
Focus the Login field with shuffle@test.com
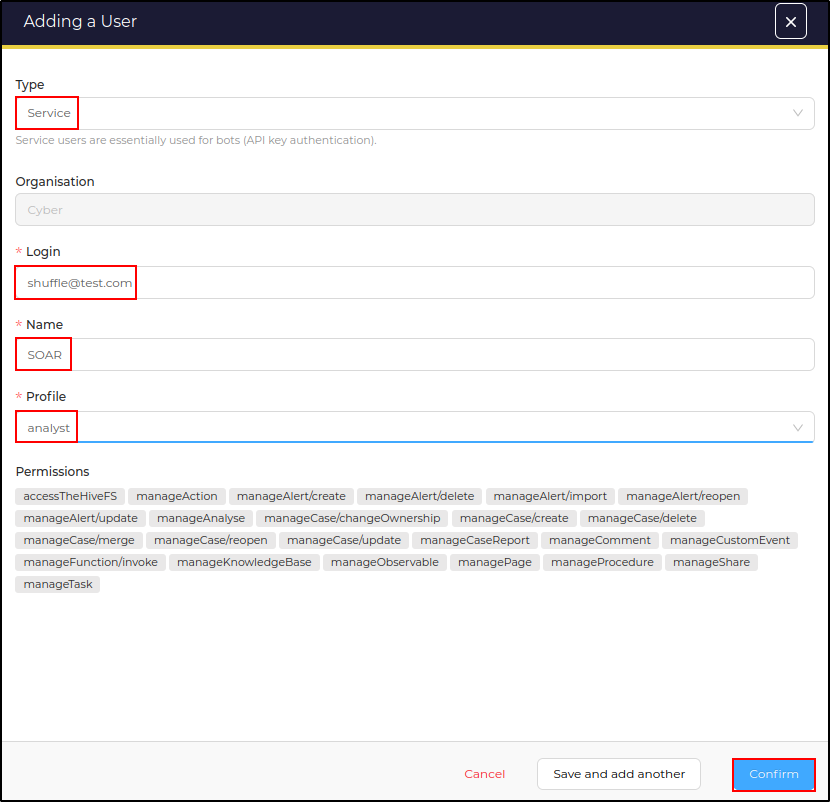click(414, 283)
